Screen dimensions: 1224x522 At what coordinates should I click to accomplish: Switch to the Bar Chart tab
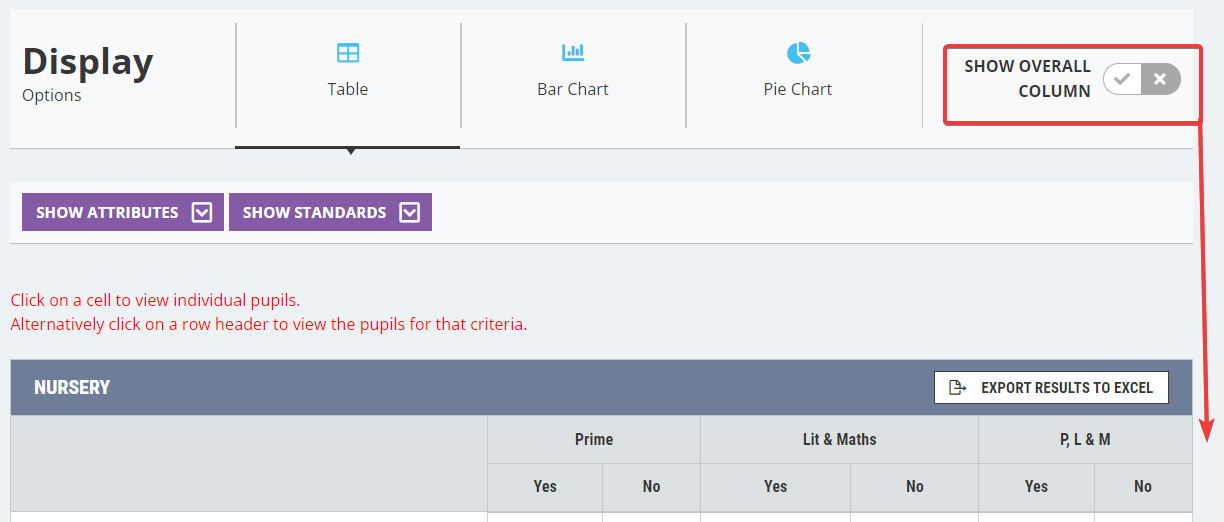573,89
